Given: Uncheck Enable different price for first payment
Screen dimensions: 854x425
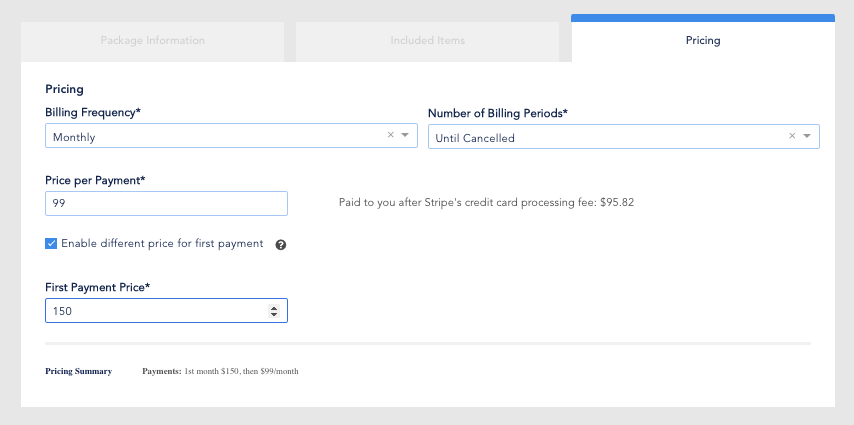Looking at the screenshot, I should pos(51,244).
